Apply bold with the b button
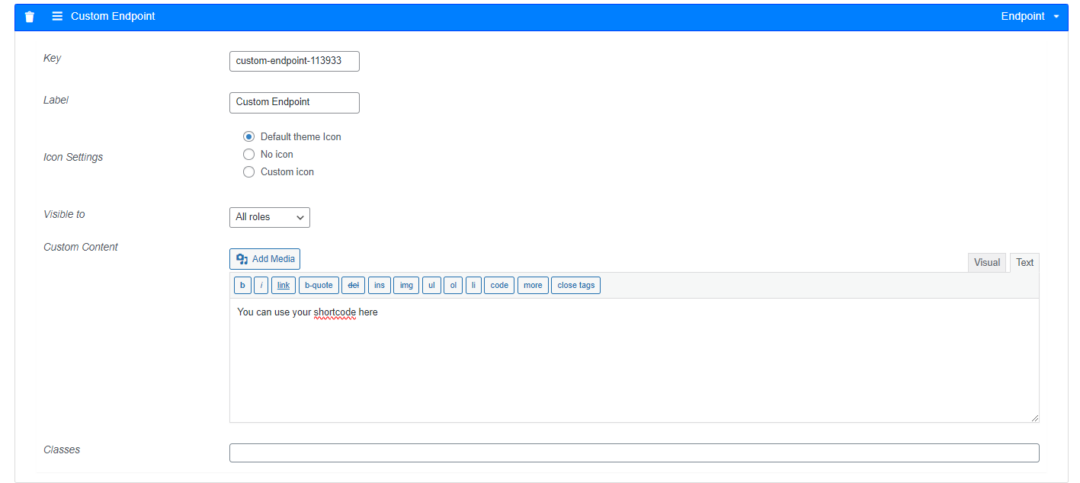1080x483 pixels. point(242,285)
